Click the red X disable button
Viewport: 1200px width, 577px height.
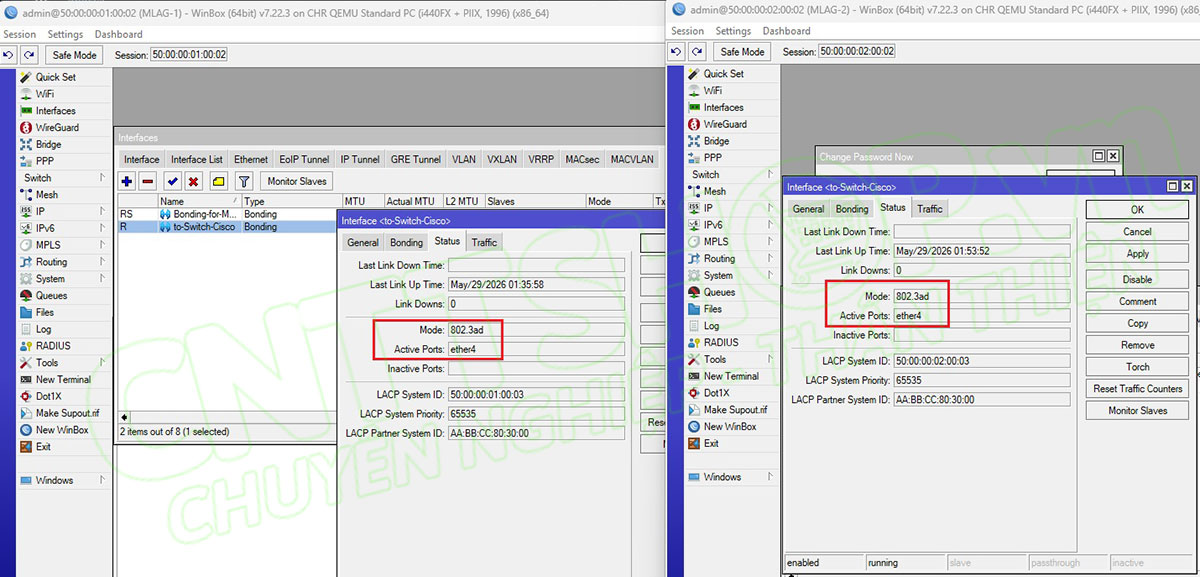point(193,181)
